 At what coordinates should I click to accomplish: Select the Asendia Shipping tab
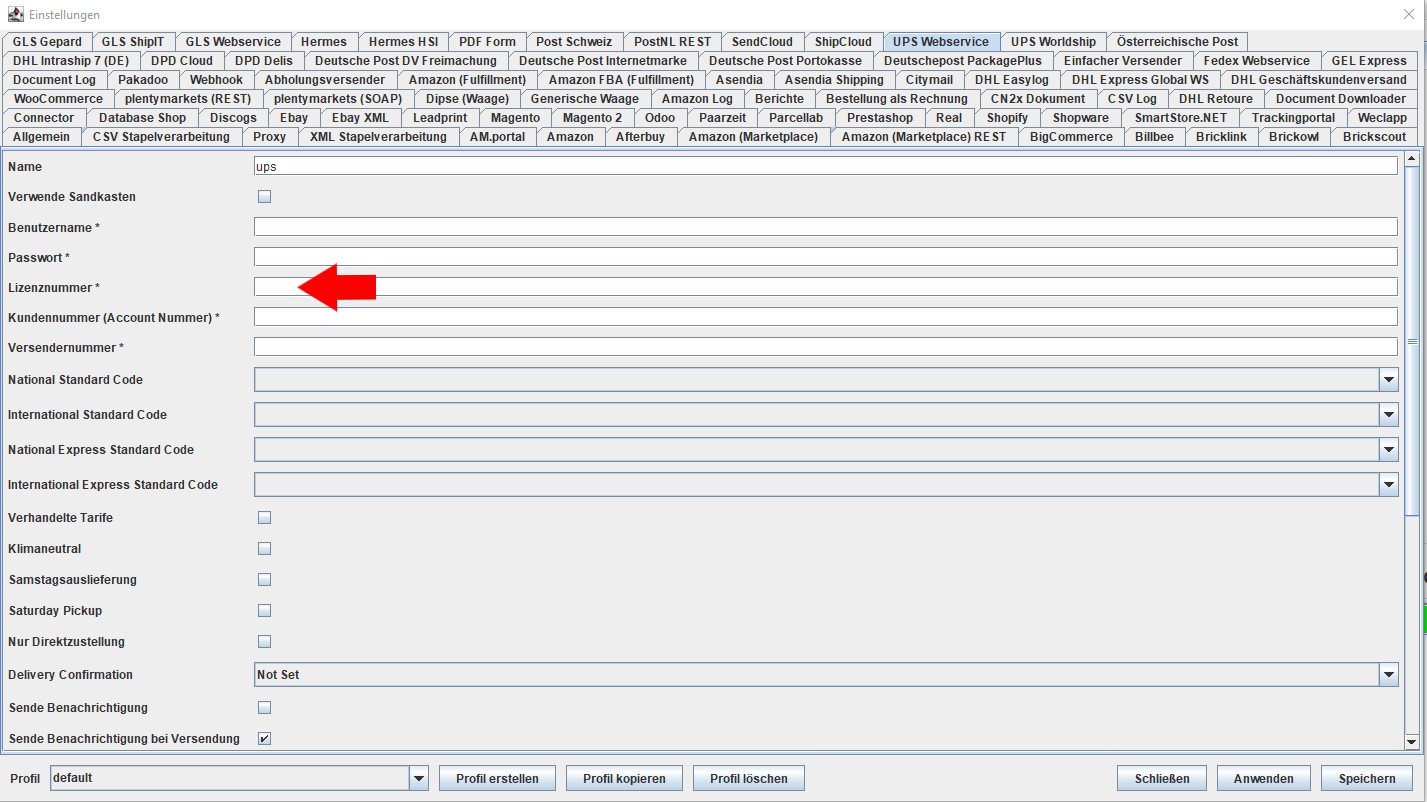(834, 80)
